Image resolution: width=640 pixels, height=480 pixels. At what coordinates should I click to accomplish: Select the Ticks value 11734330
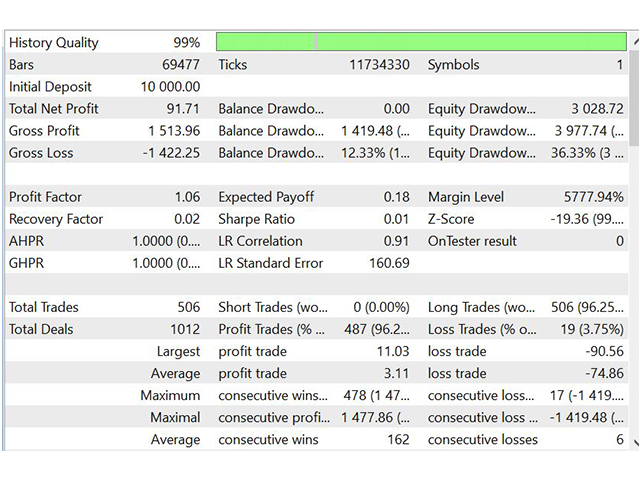click(x=379, y=65)
